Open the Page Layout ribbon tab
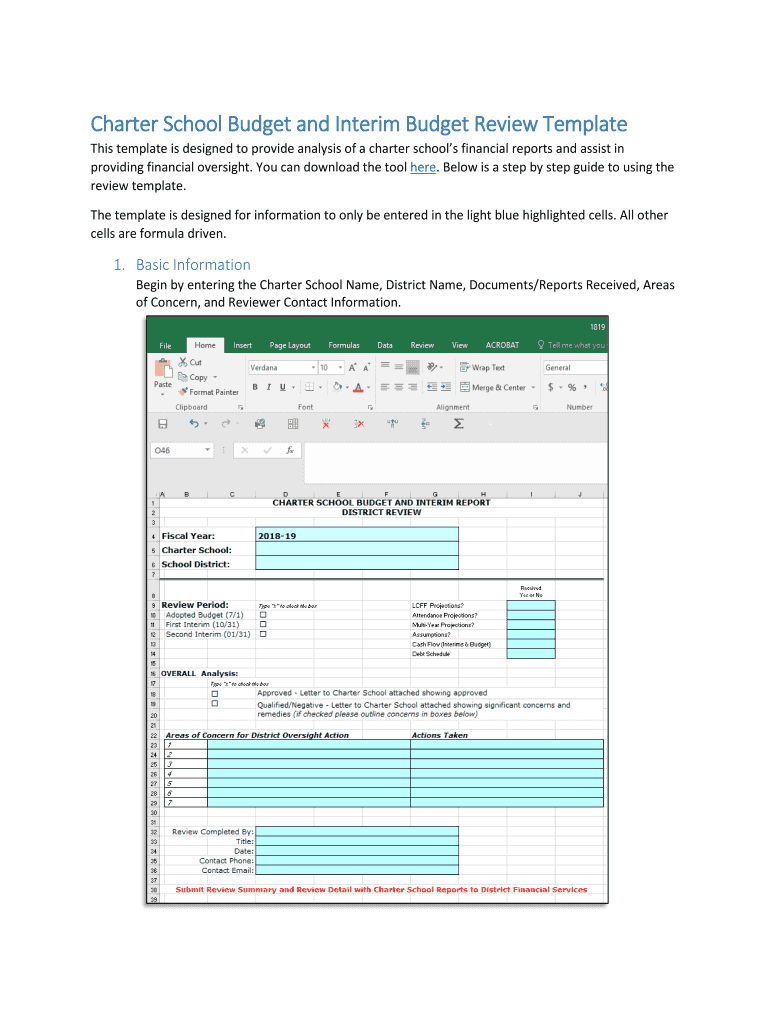The height and width of the screenshot is (1024, 770). coord(291,345)
